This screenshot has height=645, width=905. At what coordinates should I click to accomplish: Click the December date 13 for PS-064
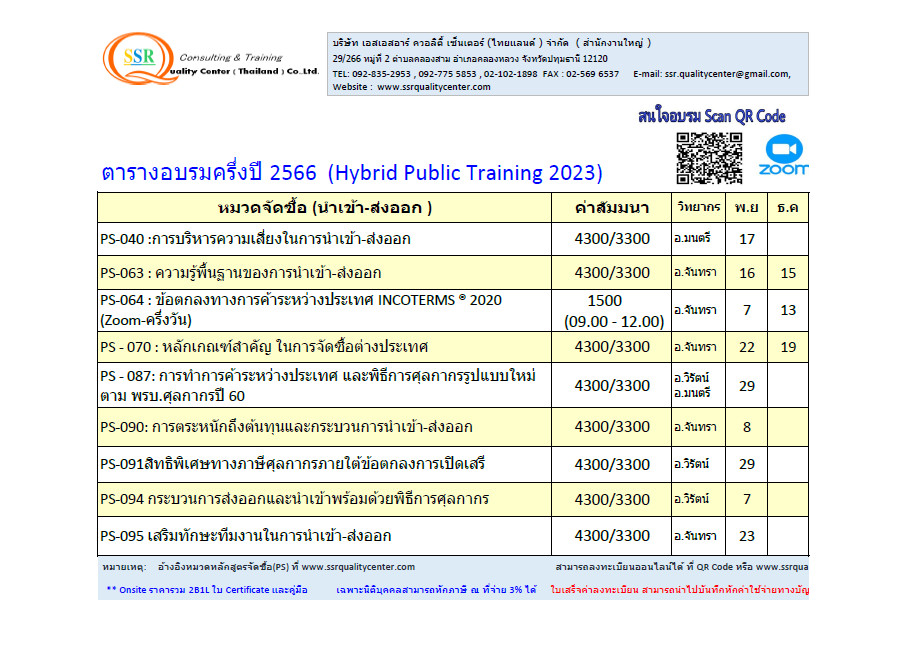click(x=788, y=310)
